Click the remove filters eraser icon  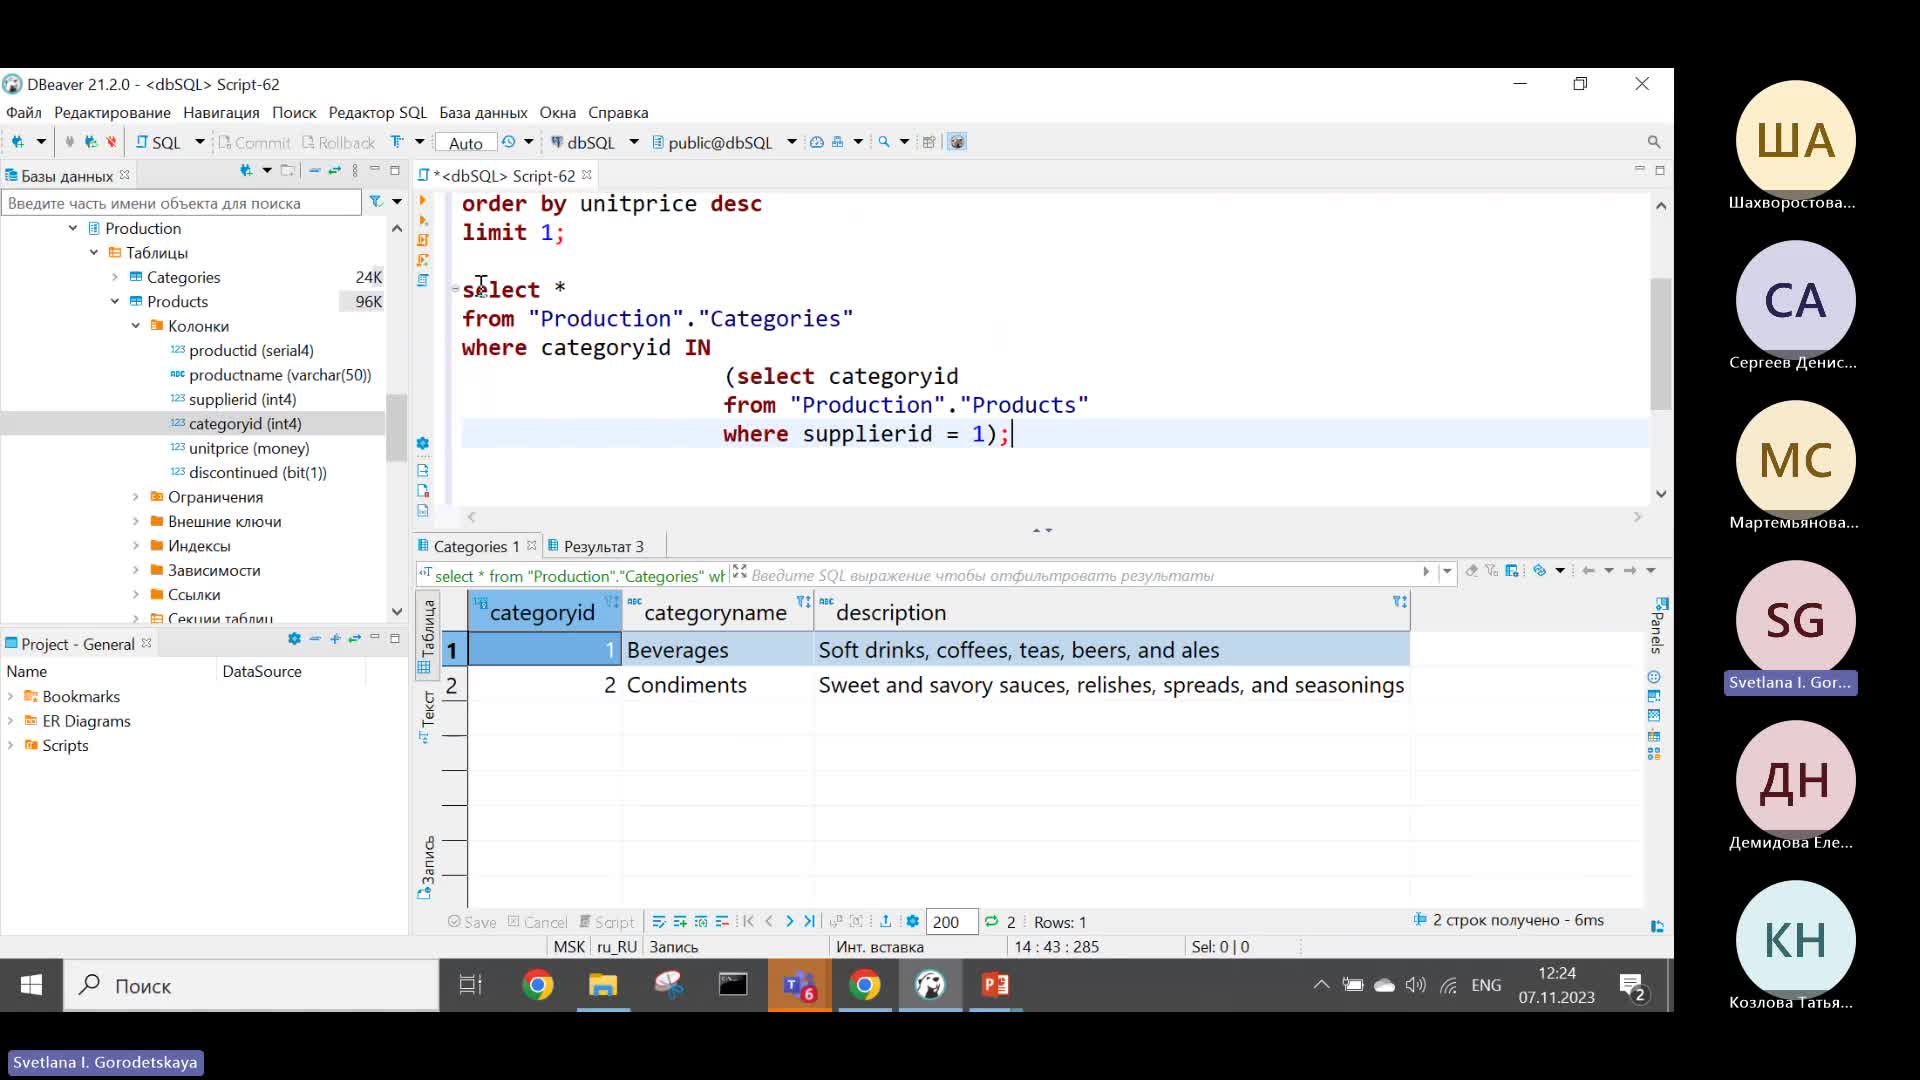[x=1471, y=571]
